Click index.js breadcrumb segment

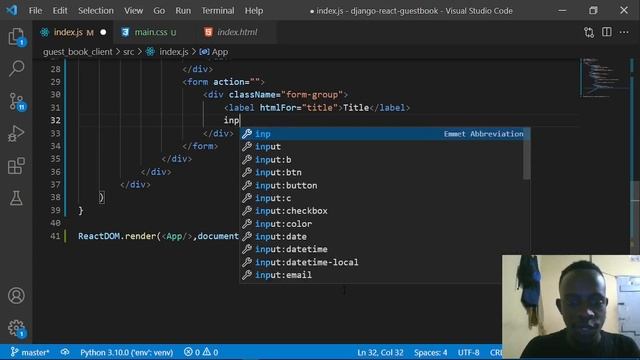[173, 52]
